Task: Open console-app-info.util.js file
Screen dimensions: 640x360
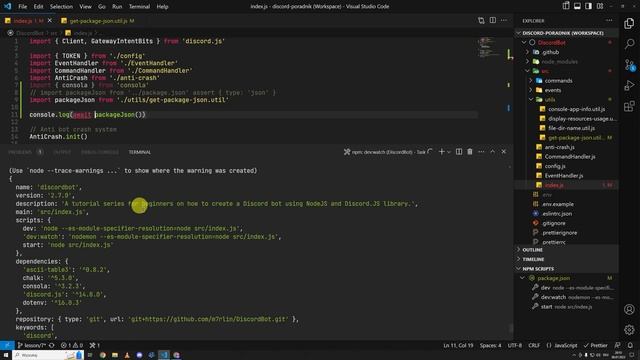Action: (567, 109)
